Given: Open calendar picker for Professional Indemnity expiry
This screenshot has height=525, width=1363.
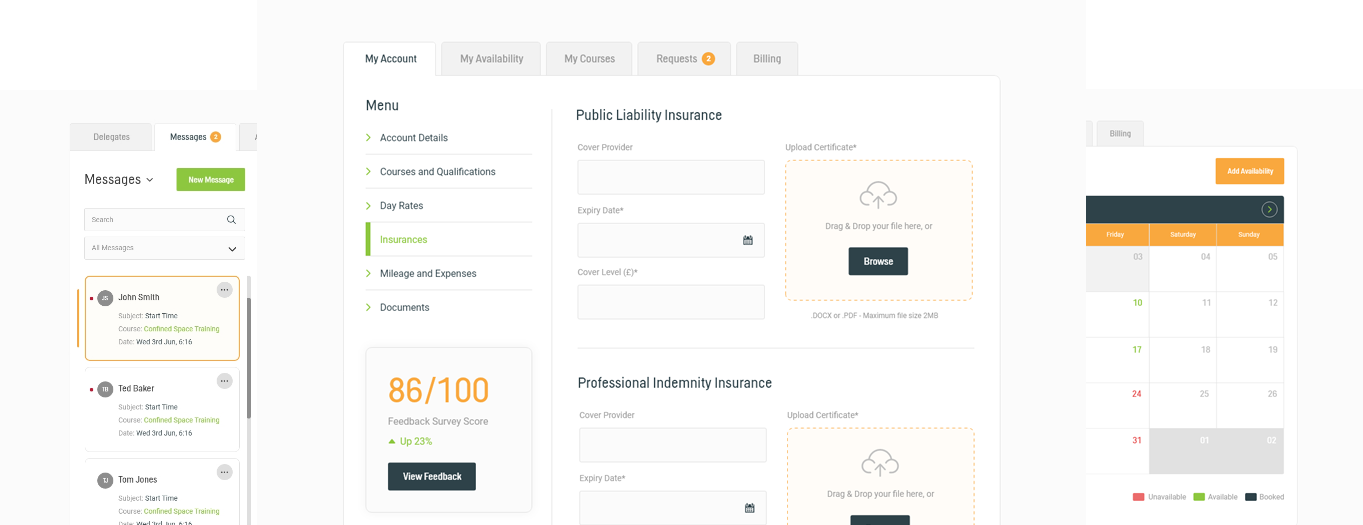Looking at the screenshot, I should (x=750, y=508).
